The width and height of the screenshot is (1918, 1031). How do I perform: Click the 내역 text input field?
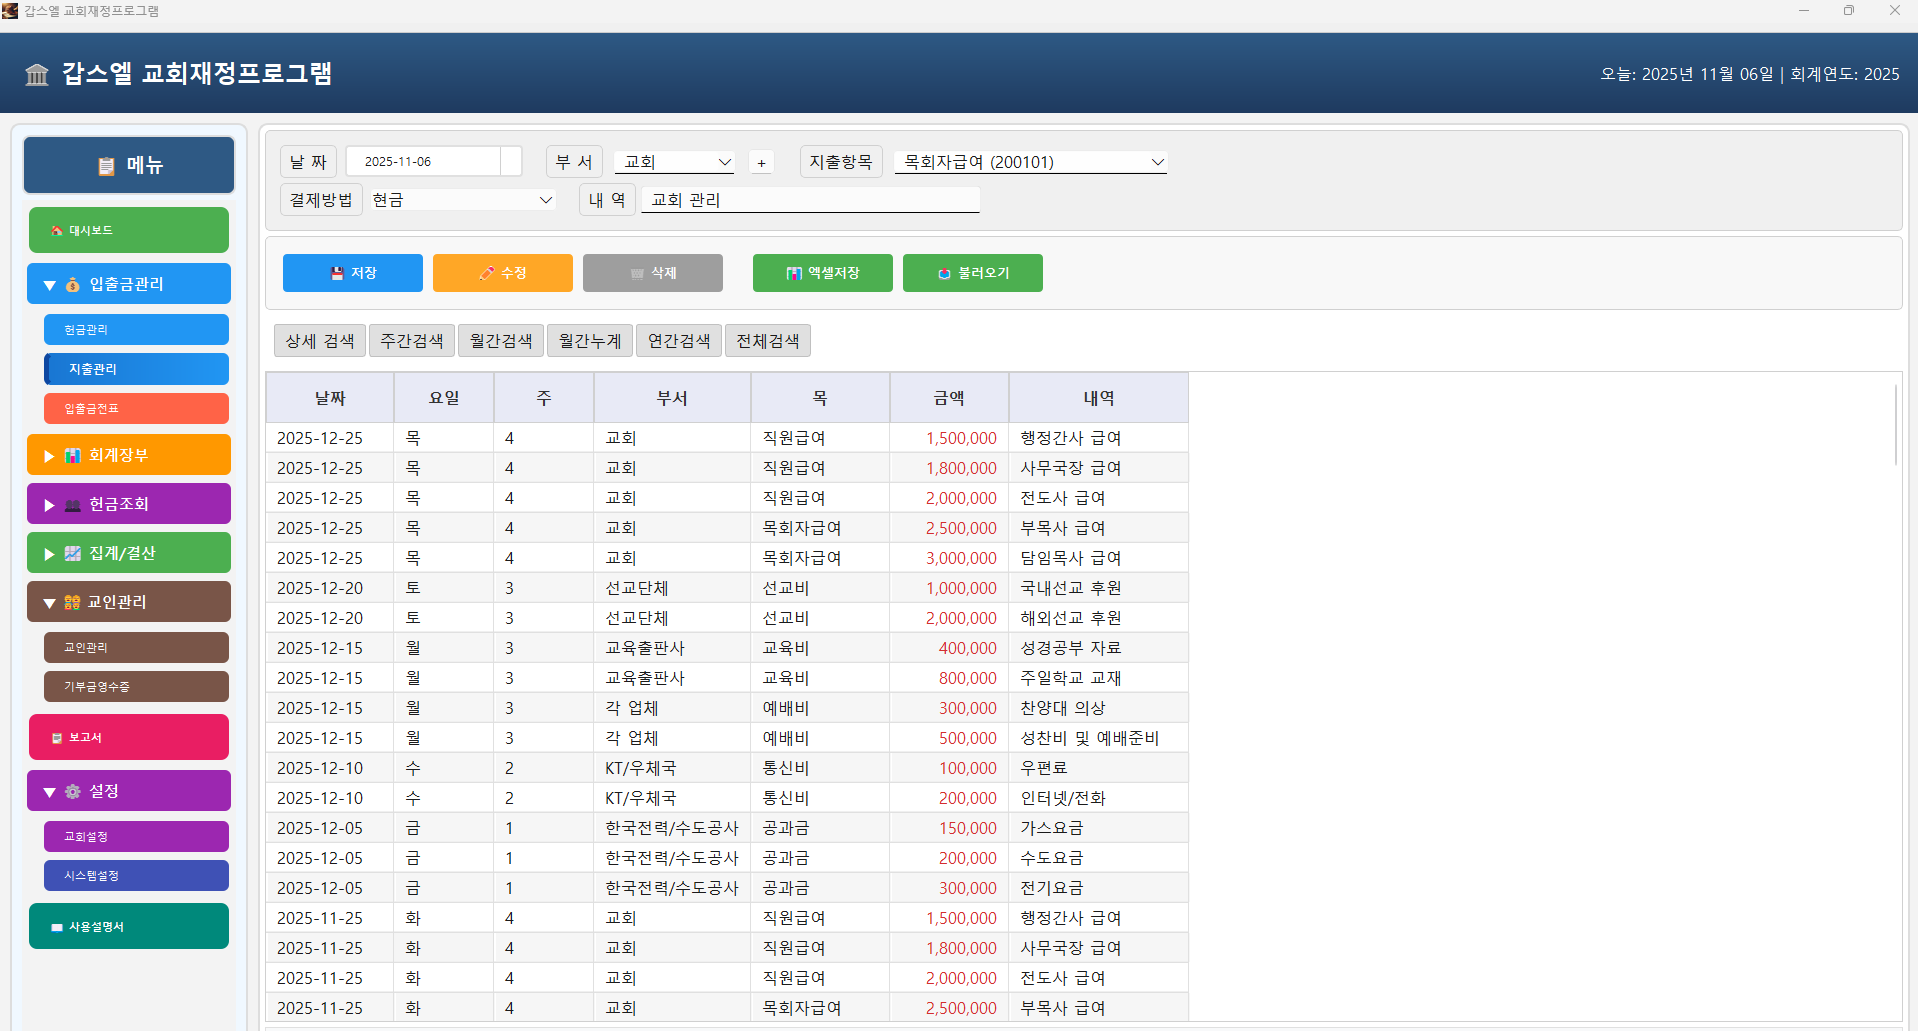coord(810,200)
